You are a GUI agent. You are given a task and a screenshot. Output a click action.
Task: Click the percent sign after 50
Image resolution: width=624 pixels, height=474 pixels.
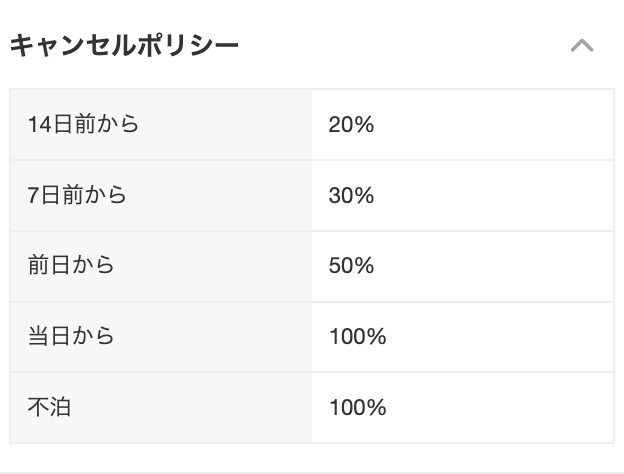(363, 265)
